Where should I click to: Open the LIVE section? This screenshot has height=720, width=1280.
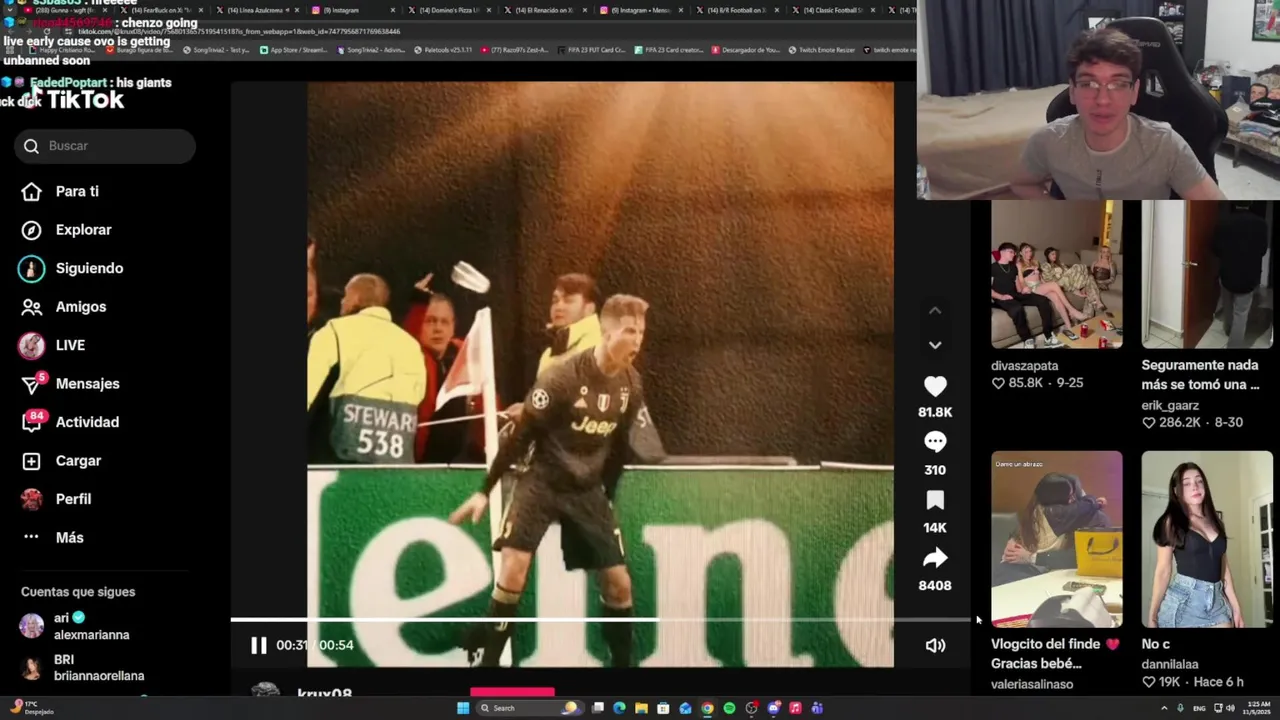click(x=54, y=345)
